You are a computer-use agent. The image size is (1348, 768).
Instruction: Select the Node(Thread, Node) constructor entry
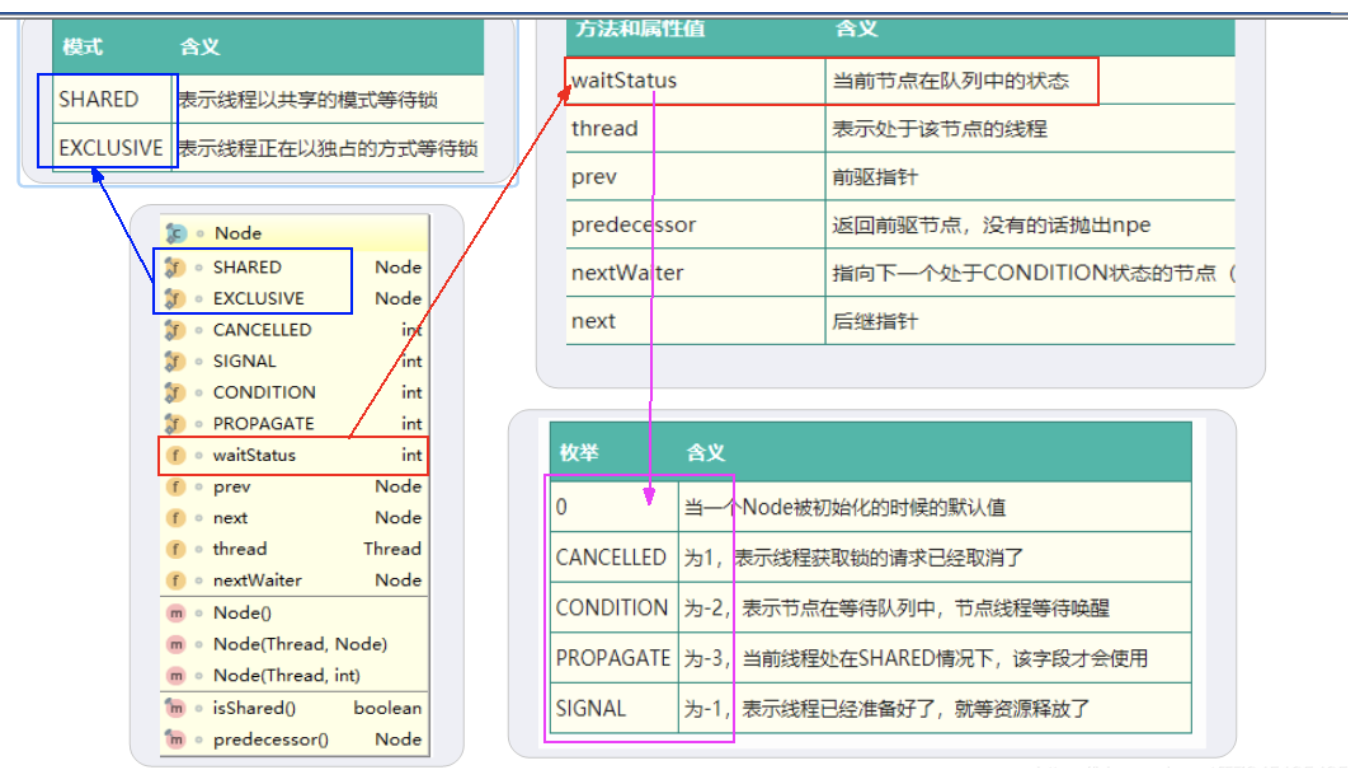(300, 644)
